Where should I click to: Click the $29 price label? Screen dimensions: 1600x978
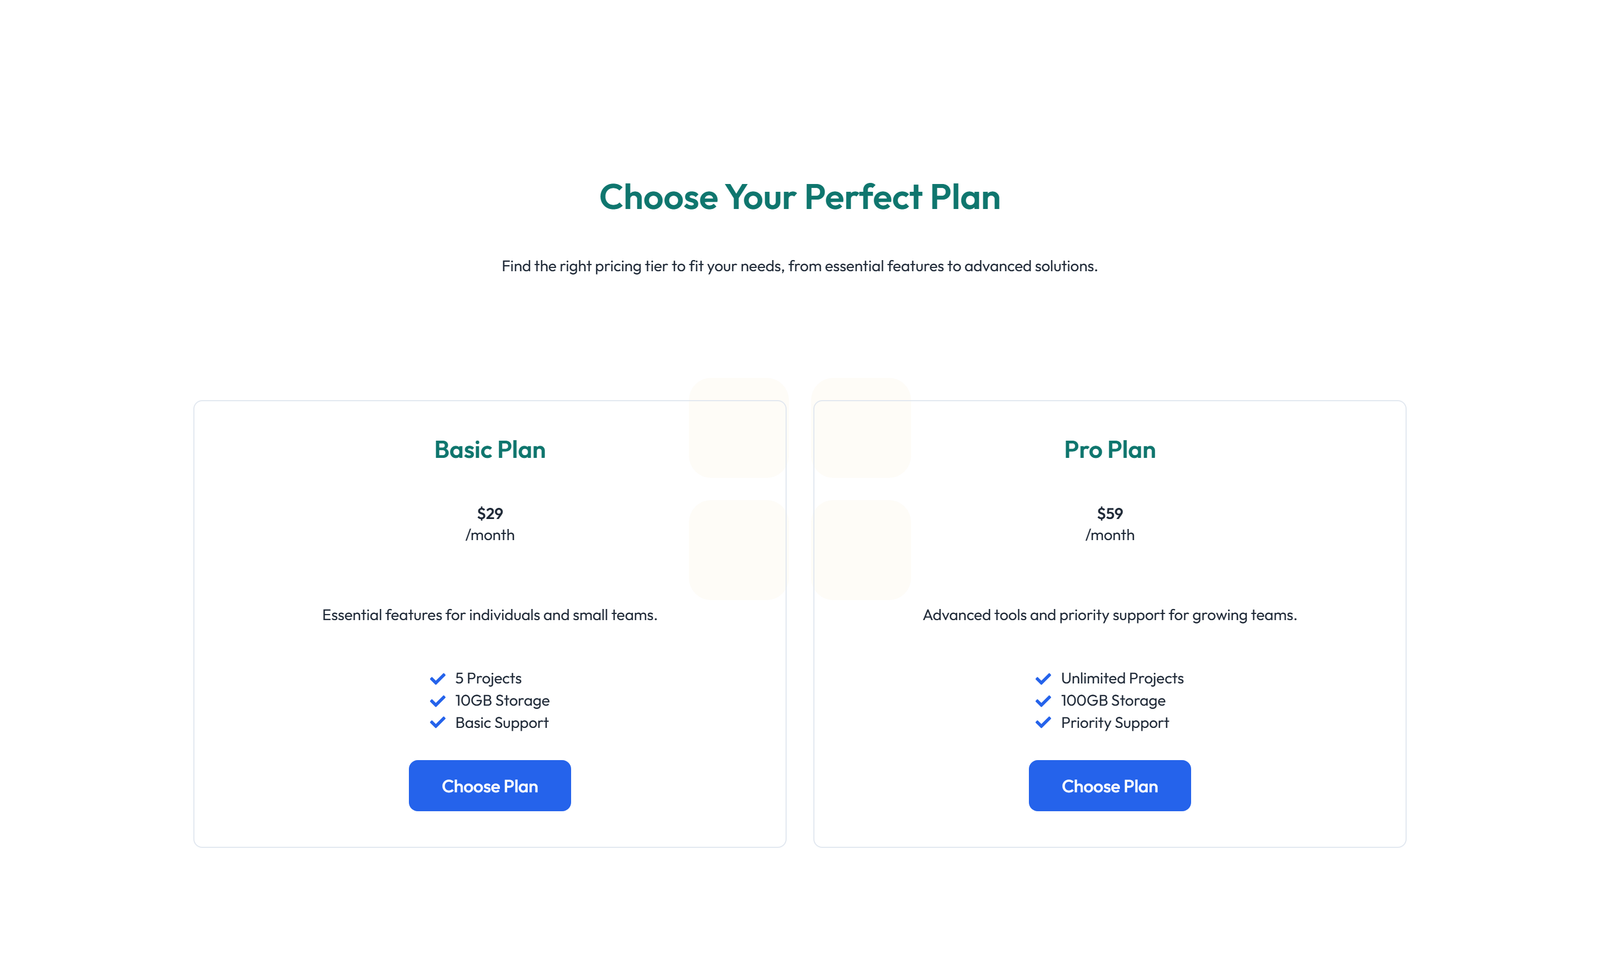point(489,513)
